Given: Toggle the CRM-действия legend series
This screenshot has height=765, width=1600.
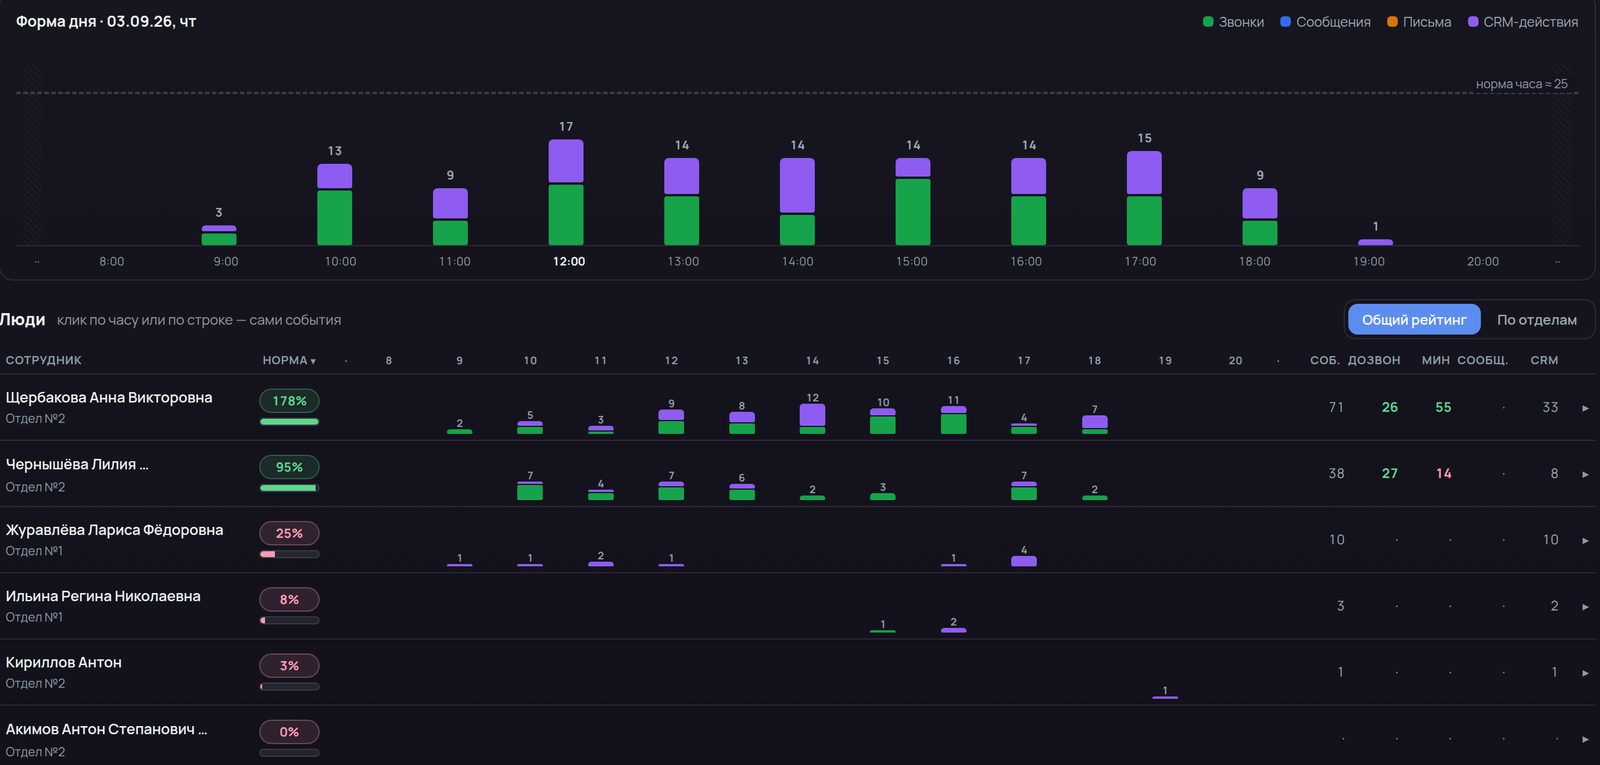Looking at the screenshot, I should pos(1523,22).
